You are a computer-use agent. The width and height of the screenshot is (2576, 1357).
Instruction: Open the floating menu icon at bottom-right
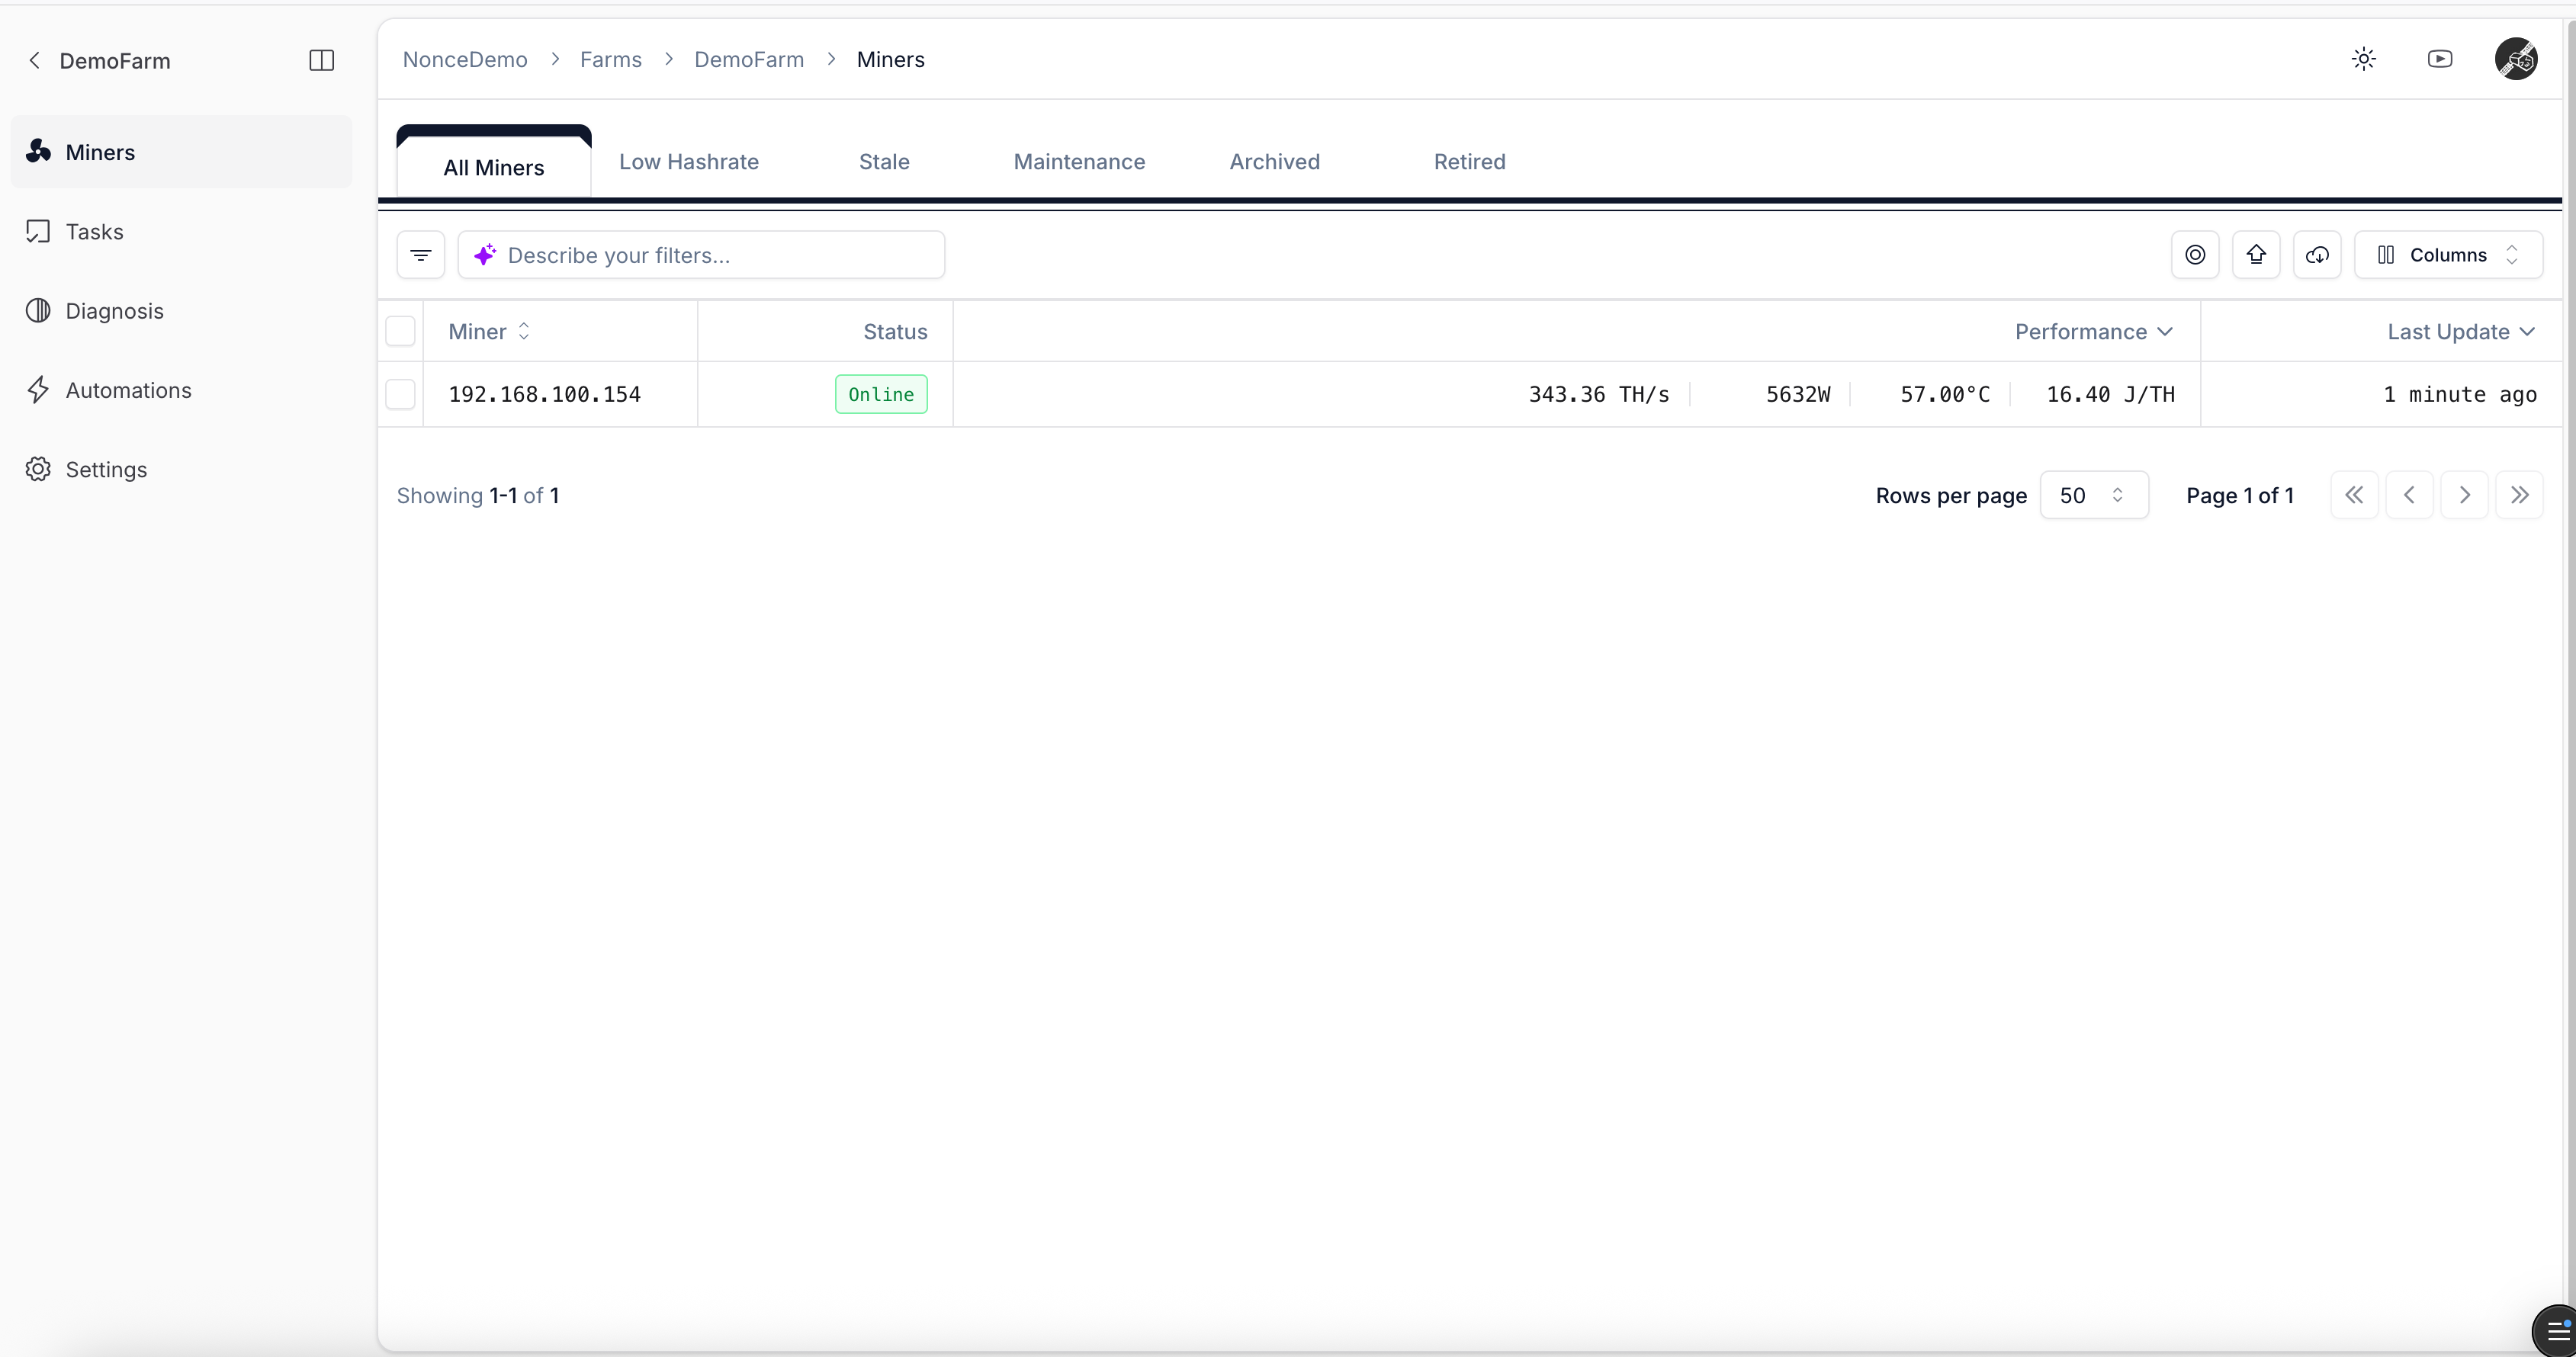pyautogui.click(x=2556, y=1331)
